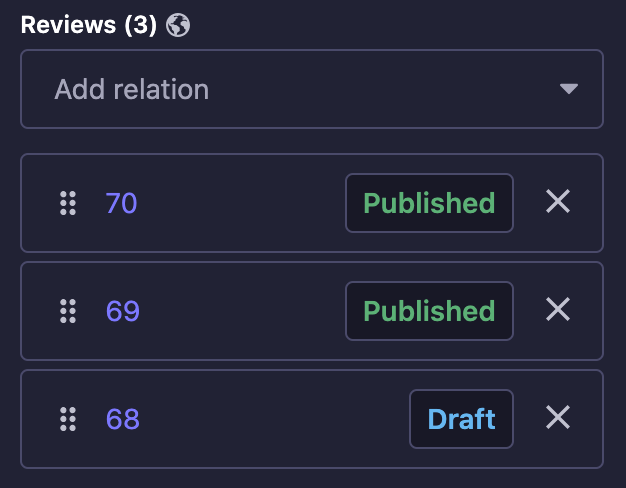Remove relation 70 with the X icon
Screen dimensions: 626x488
click(558, 202)
